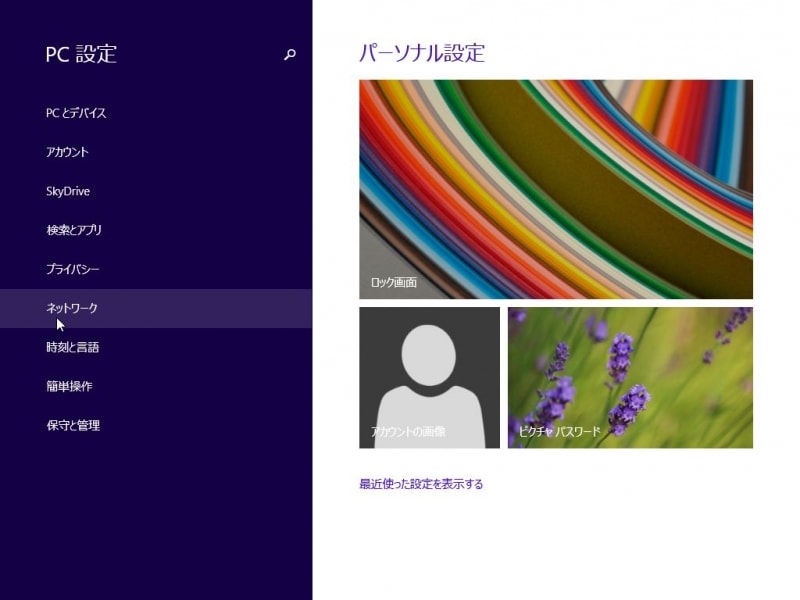Open the settings search with the magnifier icon
Image resolution: width=800 pixels, height=600 pixels.
coord(289,54)
